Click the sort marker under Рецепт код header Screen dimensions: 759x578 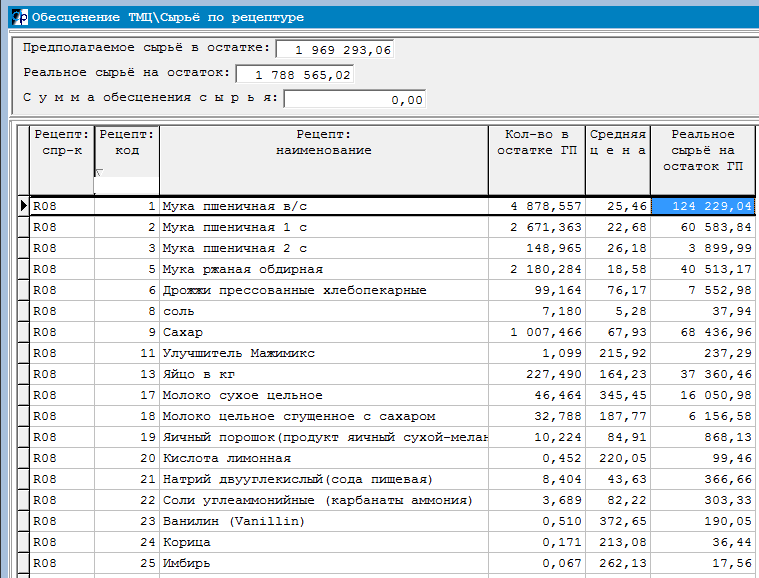[98, 172]
